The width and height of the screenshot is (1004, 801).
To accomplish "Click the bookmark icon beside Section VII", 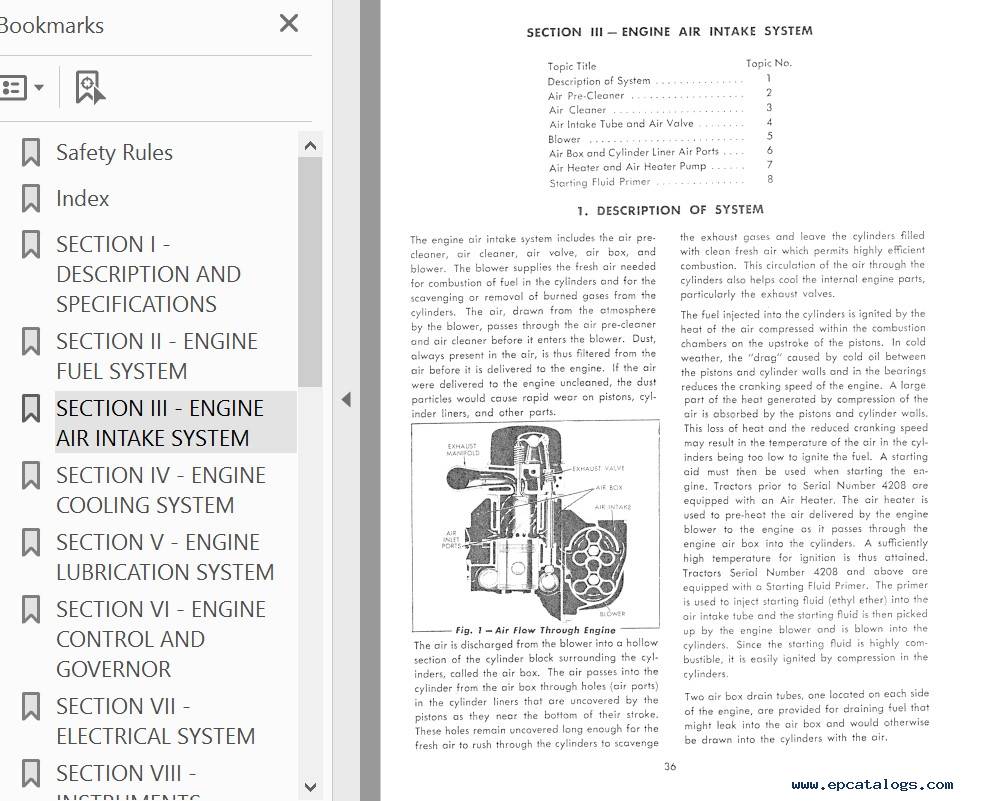I will (x=31, y=707).
